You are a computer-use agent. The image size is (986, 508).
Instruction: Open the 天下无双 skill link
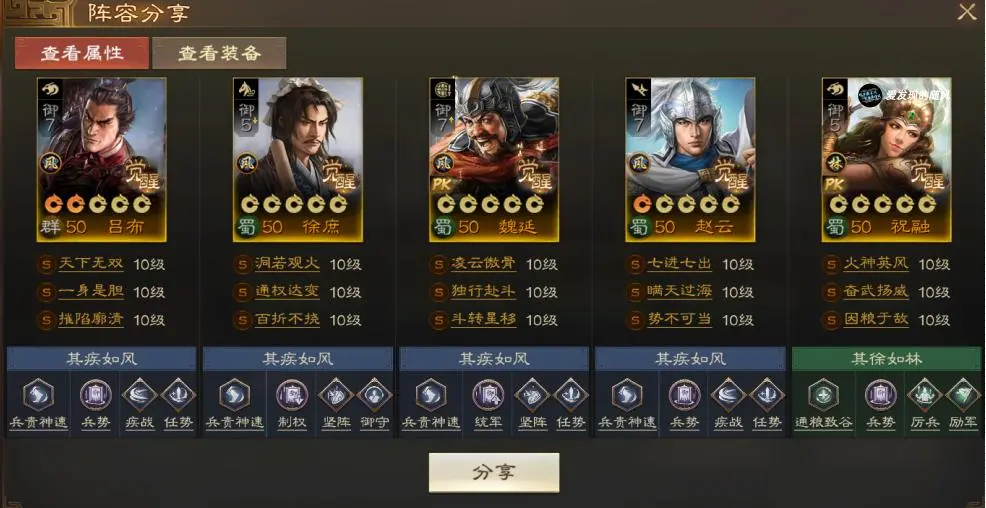click(91, 264)
